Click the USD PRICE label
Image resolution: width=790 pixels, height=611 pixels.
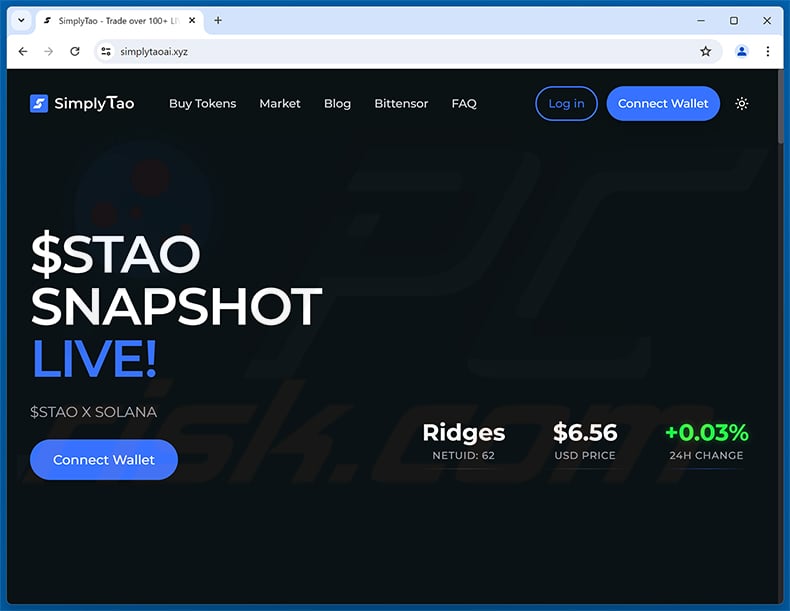(585, 455)
